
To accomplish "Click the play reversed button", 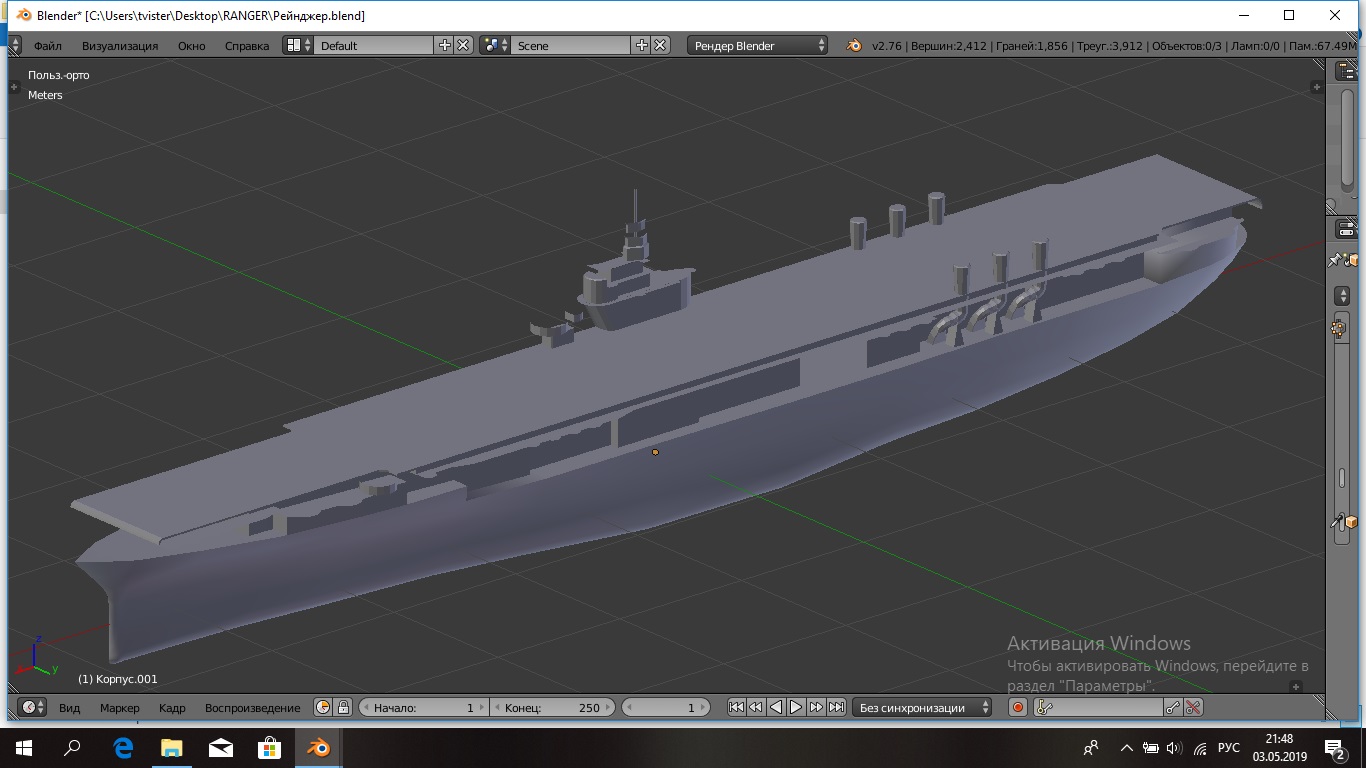I will (776, 707).
